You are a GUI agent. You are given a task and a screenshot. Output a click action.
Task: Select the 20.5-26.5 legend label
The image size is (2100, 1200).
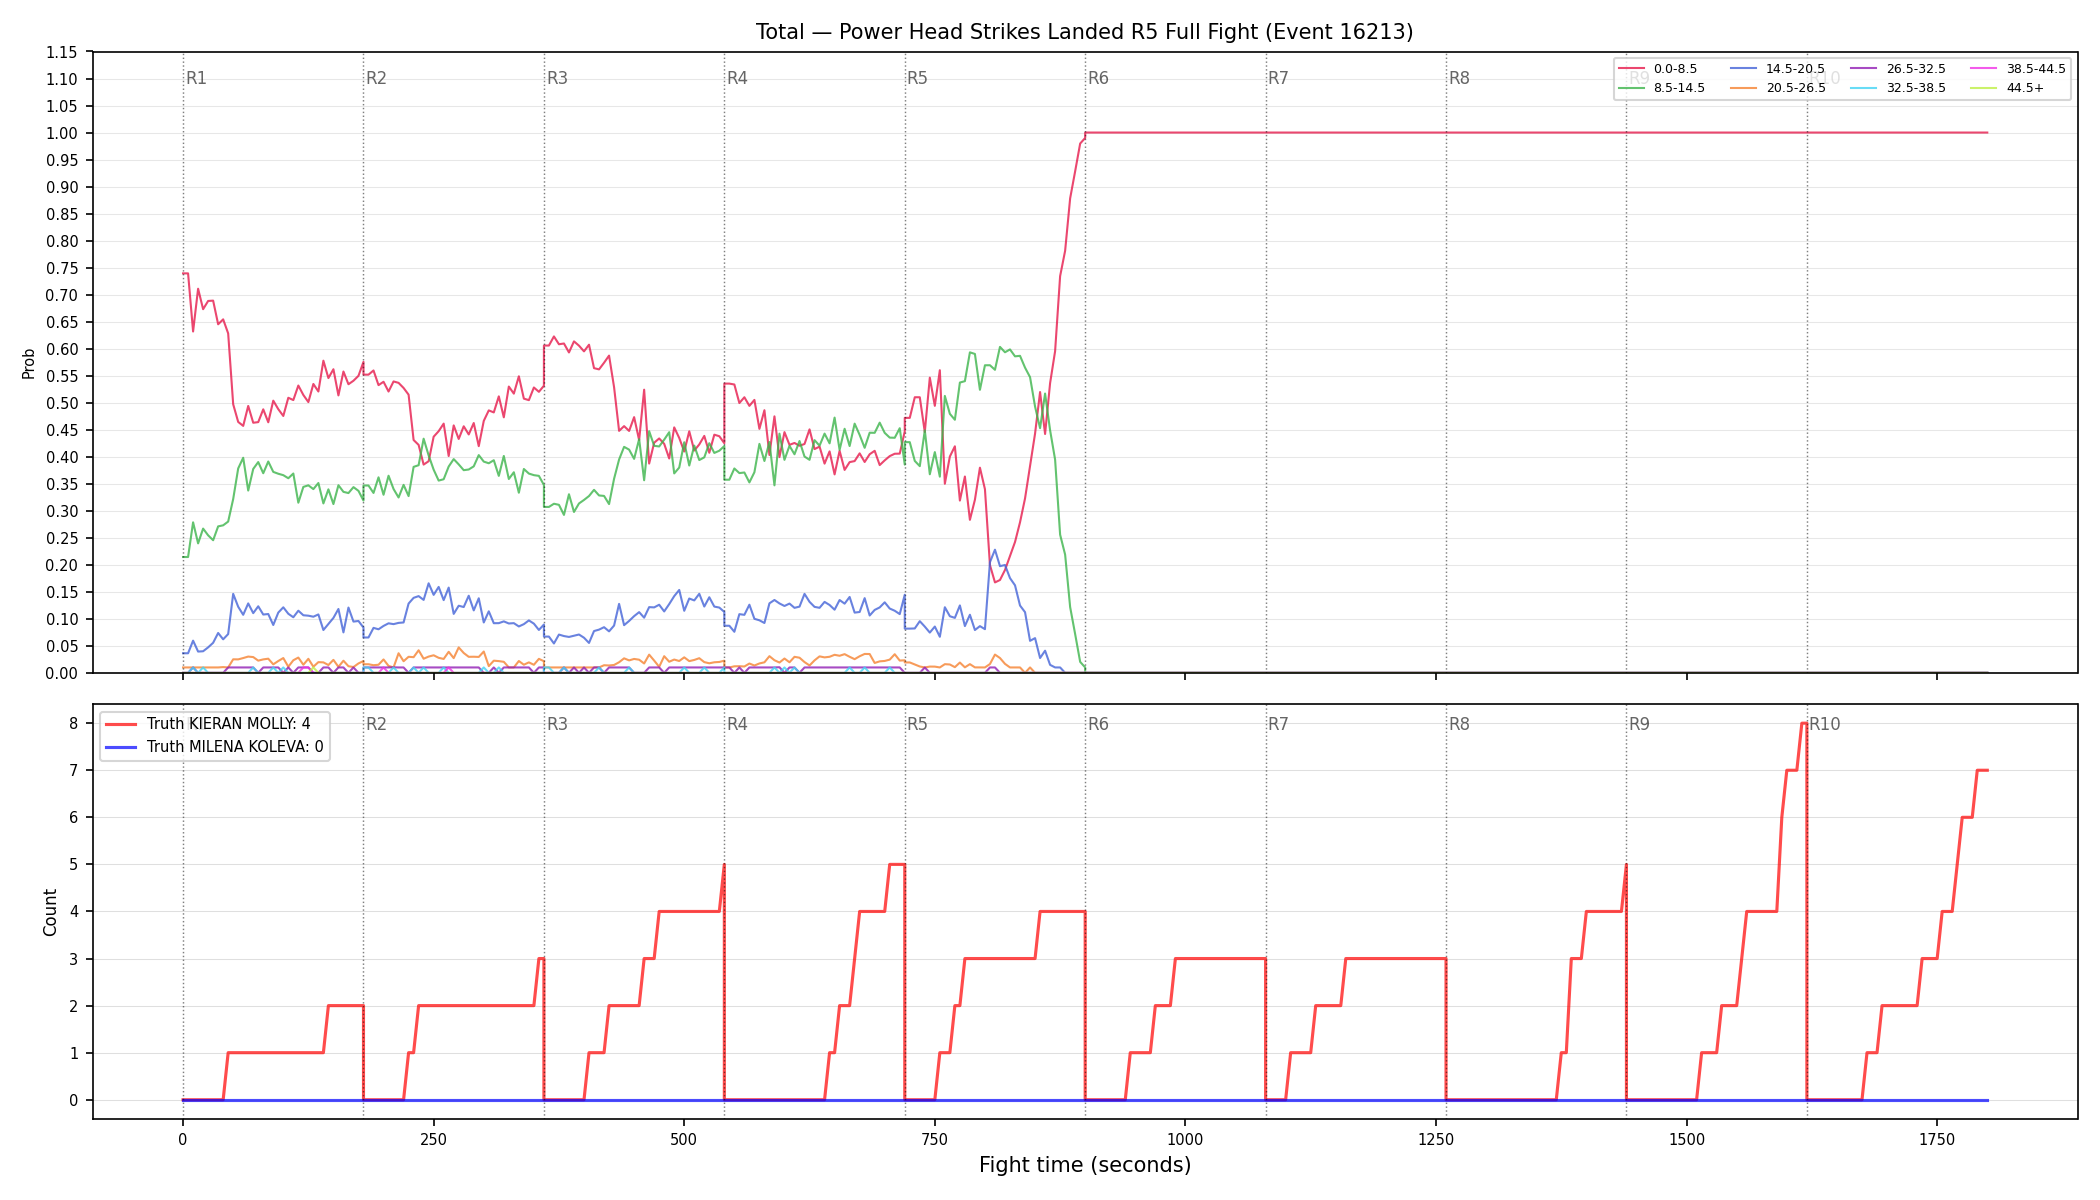pos(1795,88)
